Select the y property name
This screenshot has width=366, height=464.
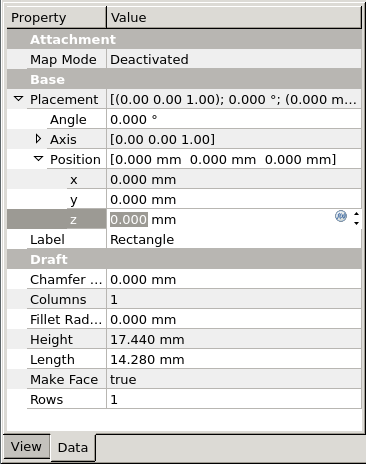click(74, 200)
